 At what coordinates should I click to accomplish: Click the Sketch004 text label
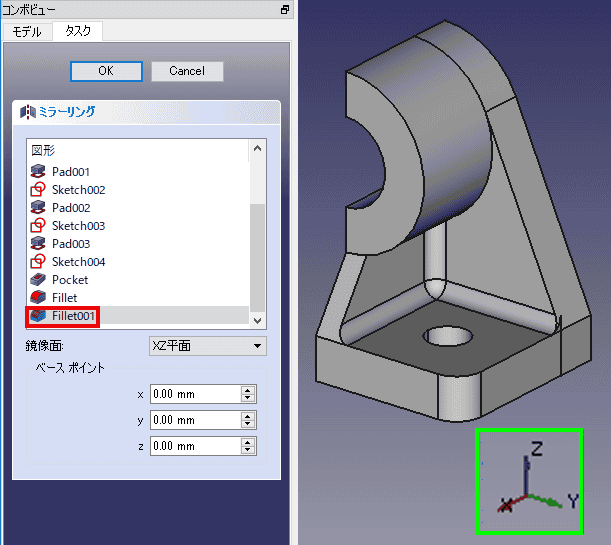click(79, 262)
